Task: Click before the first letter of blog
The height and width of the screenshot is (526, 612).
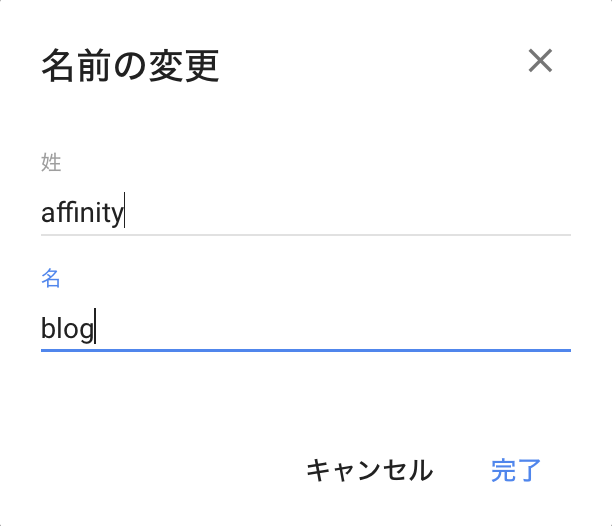Action: [x=42, y=328]
